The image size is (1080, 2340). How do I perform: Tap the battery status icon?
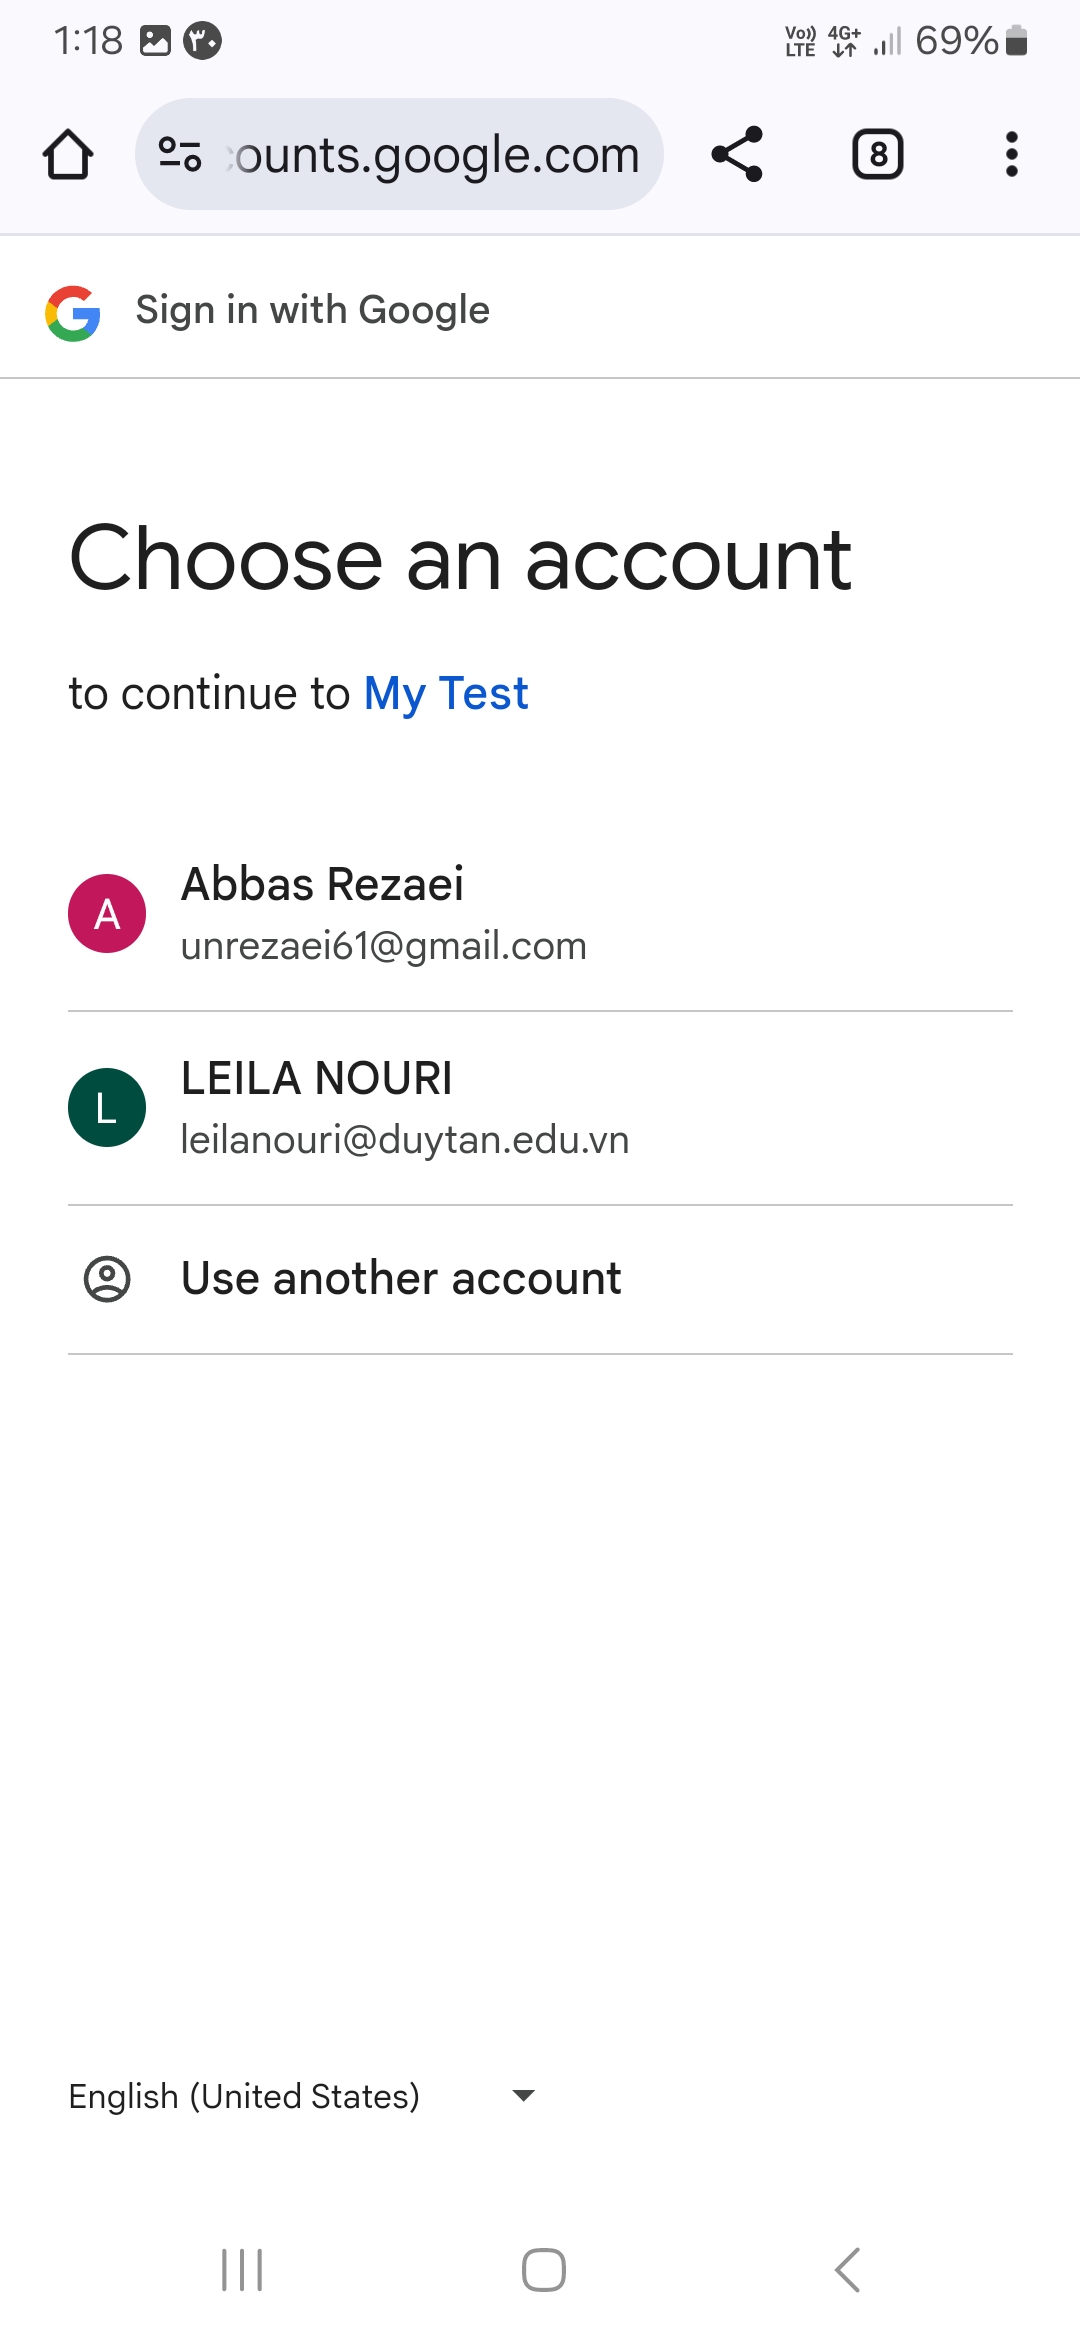click(1016, 41)
